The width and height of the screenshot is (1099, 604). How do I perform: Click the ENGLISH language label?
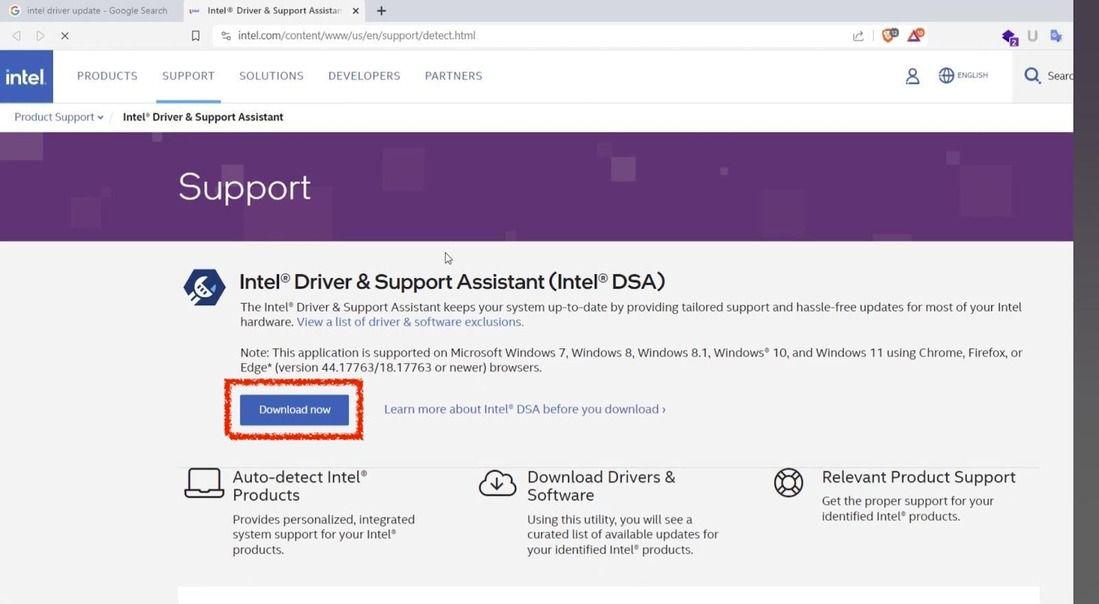pos(973,76)
